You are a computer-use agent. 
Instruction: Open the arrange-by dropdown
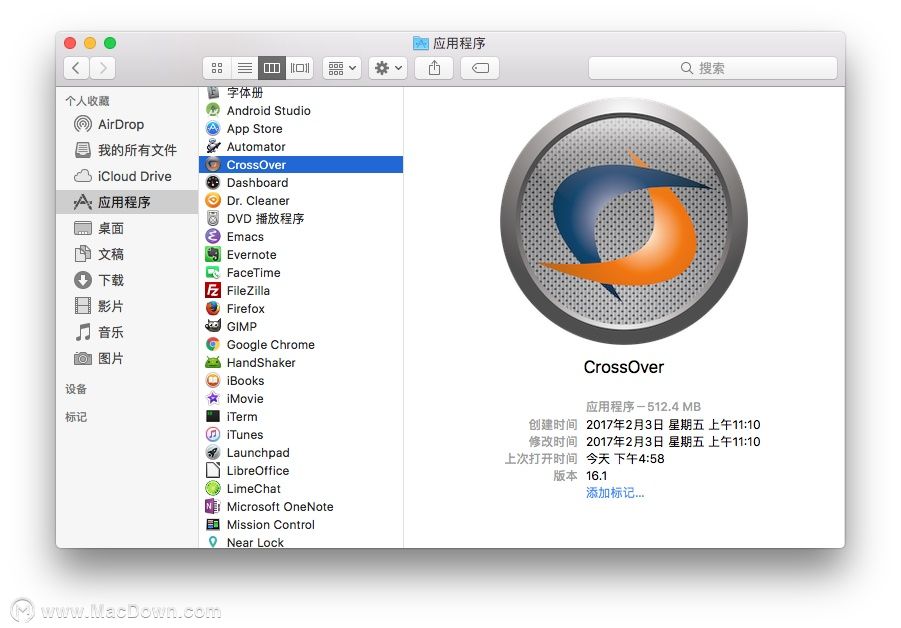[342, 68]
